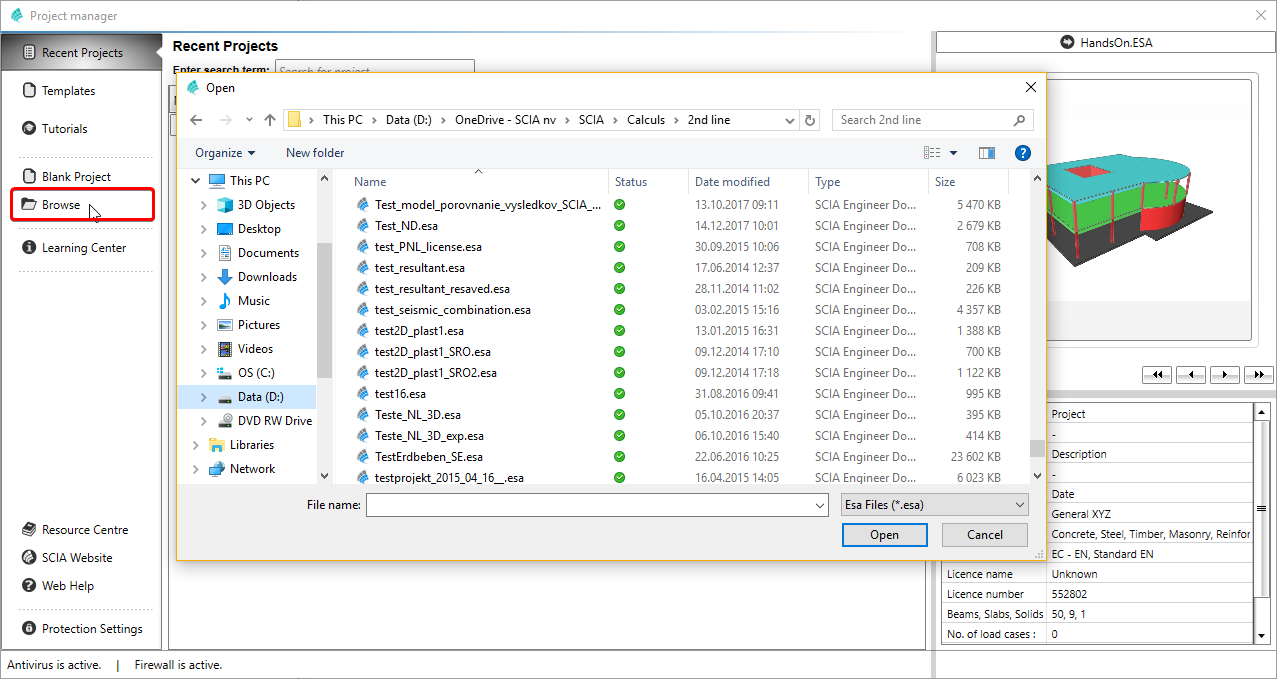Toggle the preview pane icon

987,153
